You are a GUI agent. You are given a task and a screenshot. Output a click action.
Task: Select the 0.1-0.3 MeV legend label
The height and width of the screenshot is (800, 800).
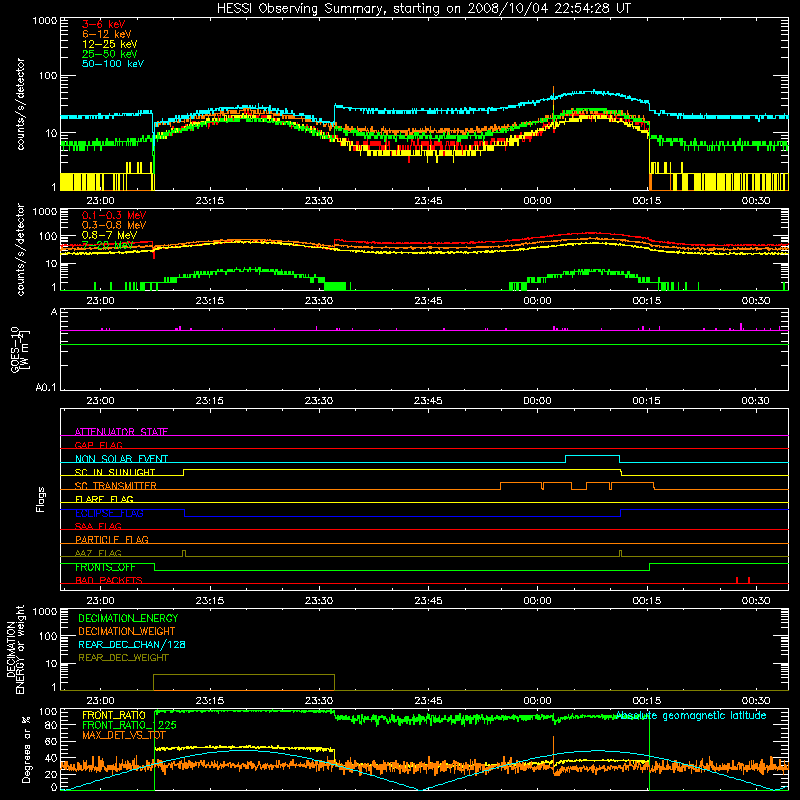pos(114,215)
